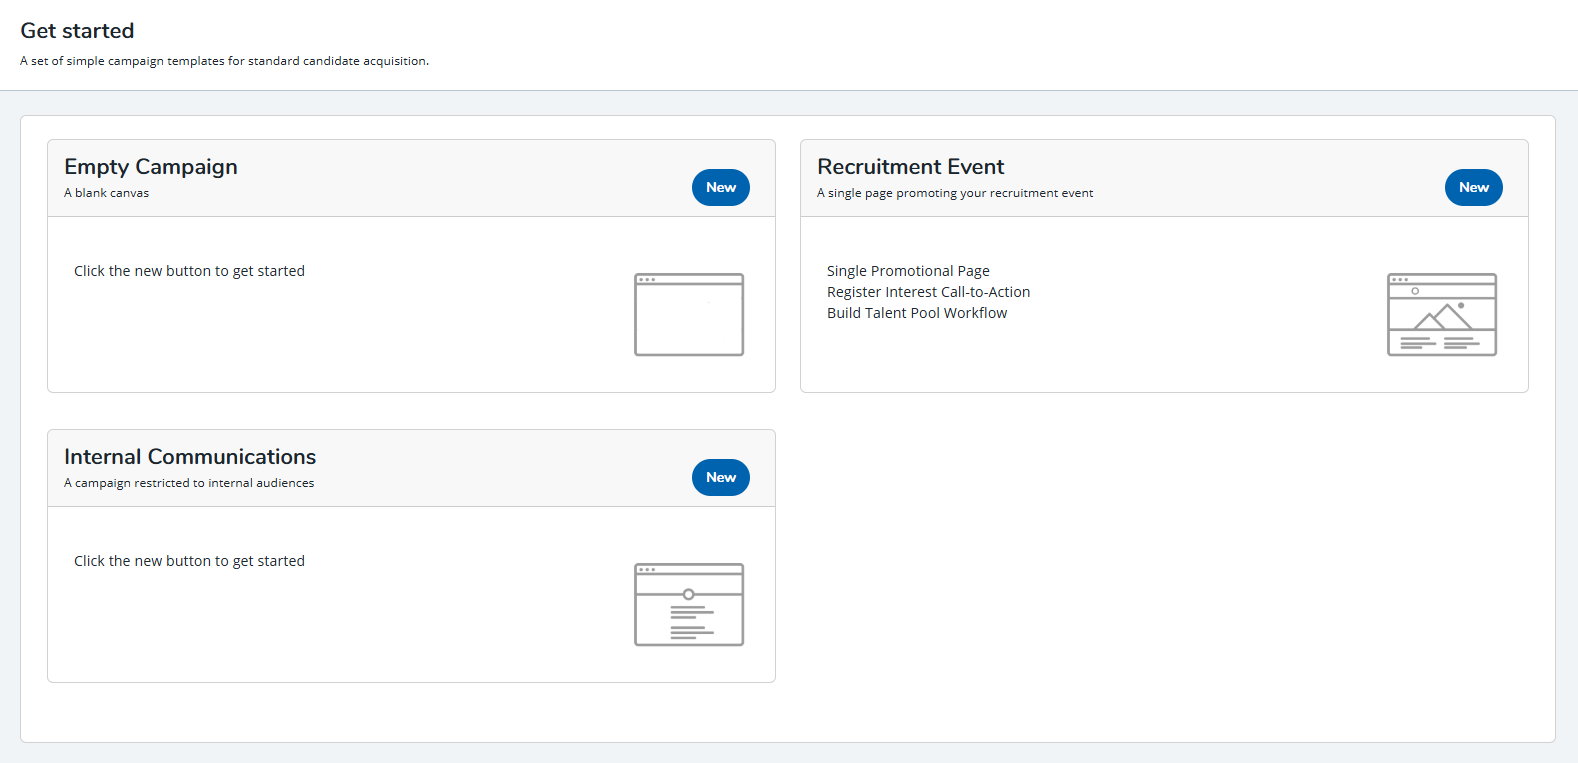The width and height of the screenshot is (1578, 763).
Task: Click 'Register Interest Call-to-Action' line
Action: click(928, 292)
